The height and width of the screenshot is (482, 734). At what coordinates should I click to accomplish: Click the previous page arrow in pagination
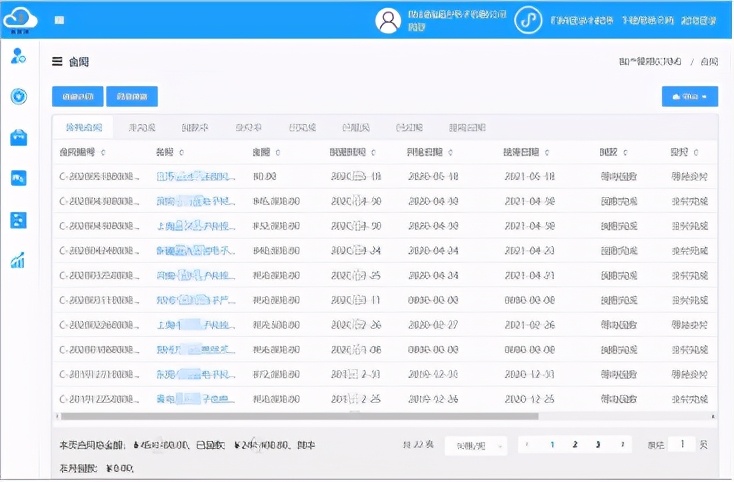[x=528, y=445]
